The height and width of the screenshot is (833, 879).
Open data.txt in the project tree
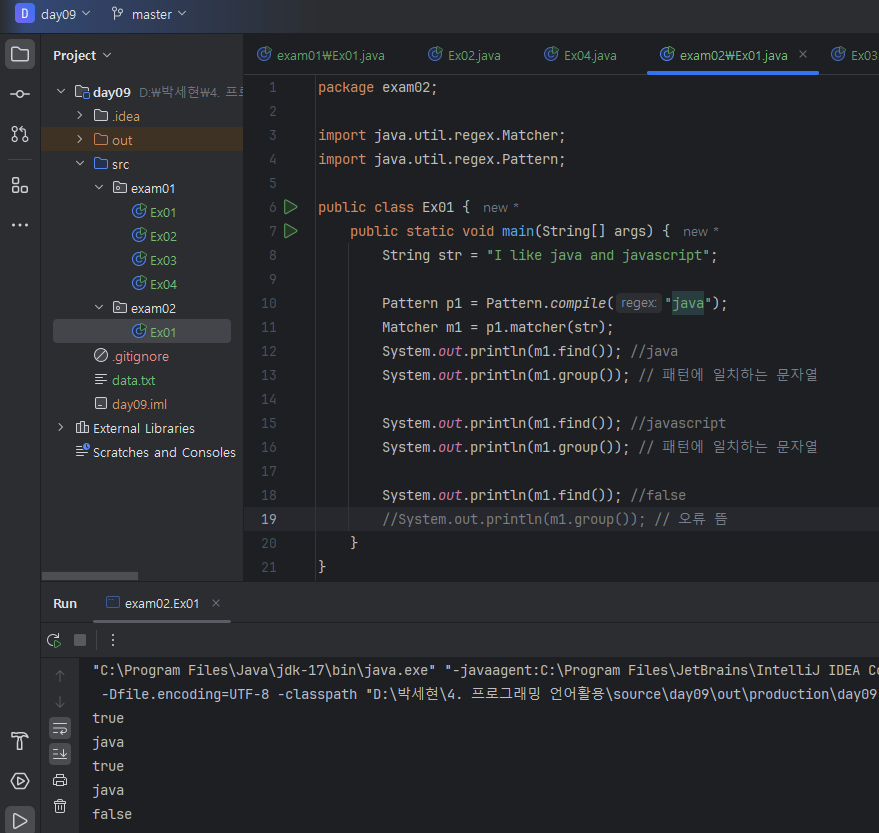click(x=133, y=380)
